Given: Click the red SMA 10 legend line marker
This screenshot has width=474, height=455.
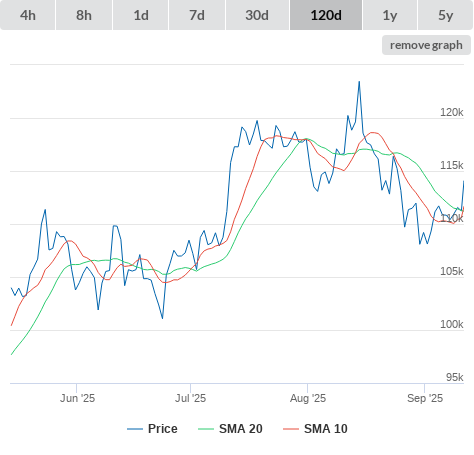Looking at the screenshot, I should click(291, 429).
